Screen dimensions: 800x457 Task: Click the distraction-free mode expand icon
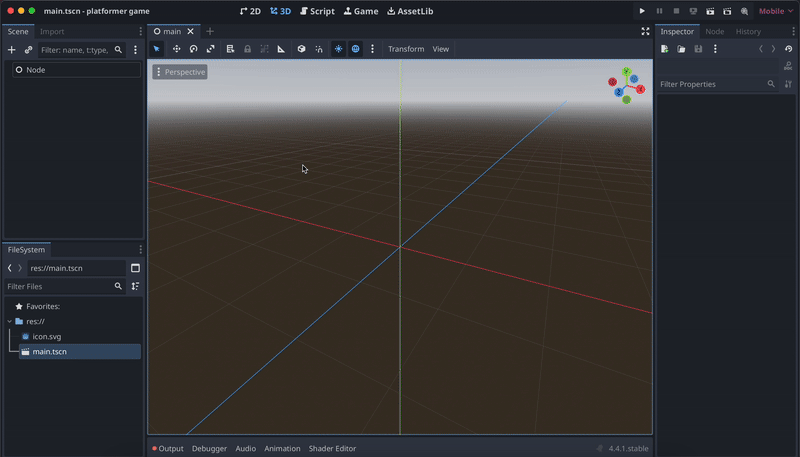[645, 31]
